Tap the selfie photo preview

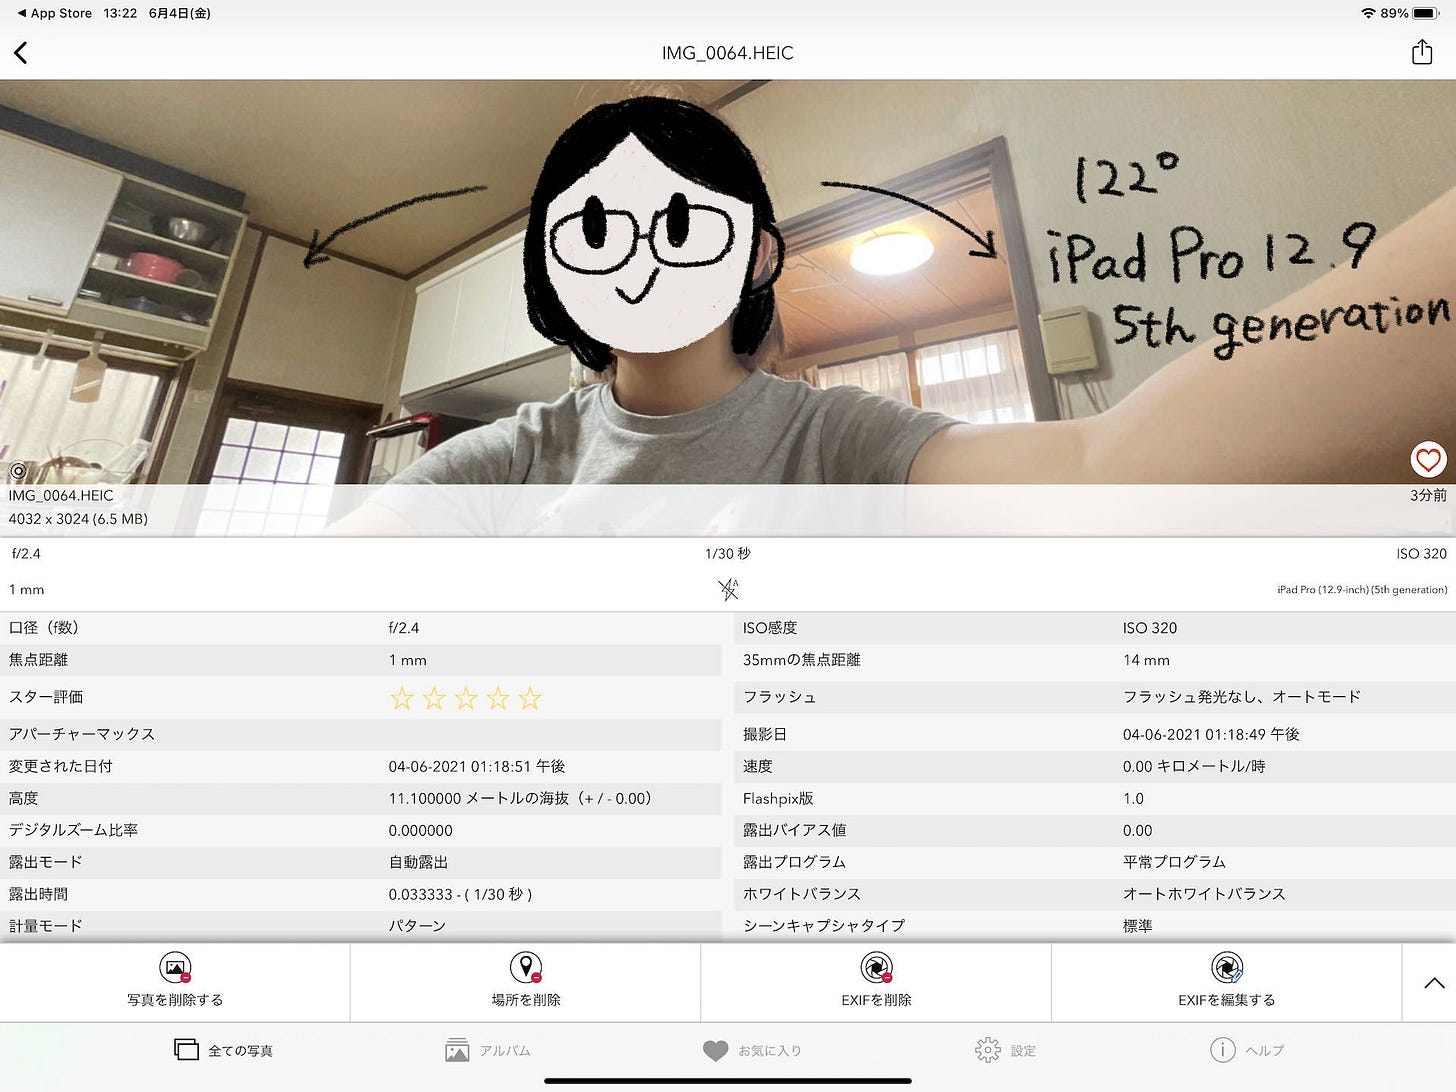728,308
